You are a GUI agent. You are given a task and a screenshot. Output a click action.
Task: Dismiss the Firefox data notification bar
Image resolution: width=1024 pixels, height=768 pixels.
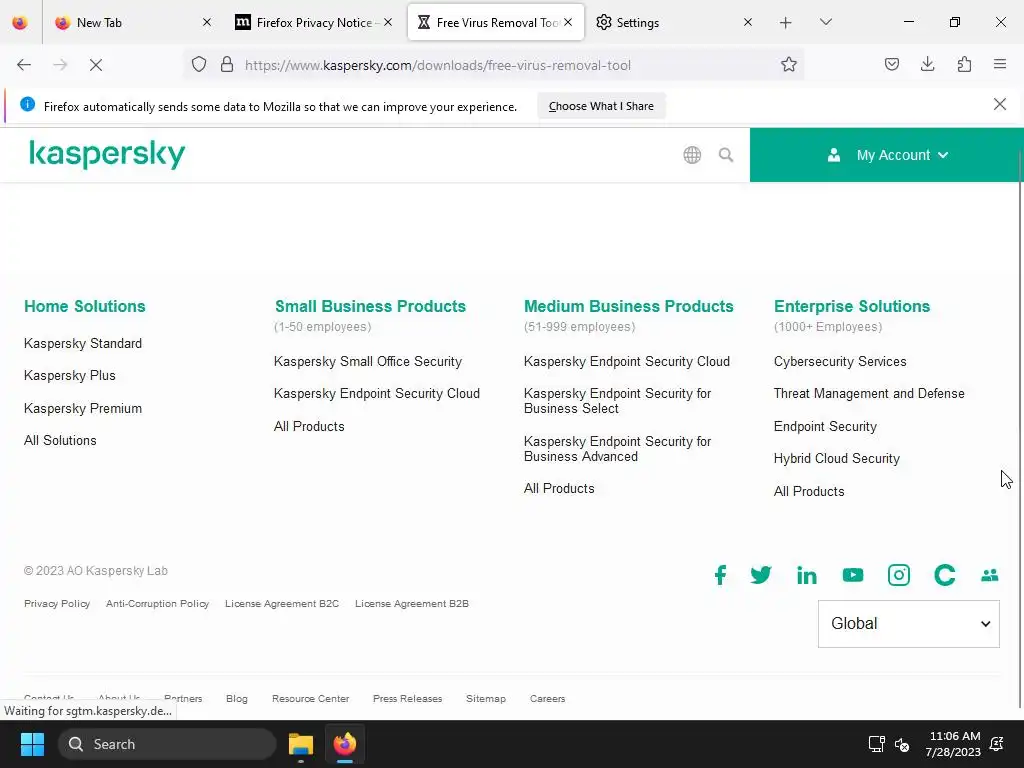click(999, 104)
